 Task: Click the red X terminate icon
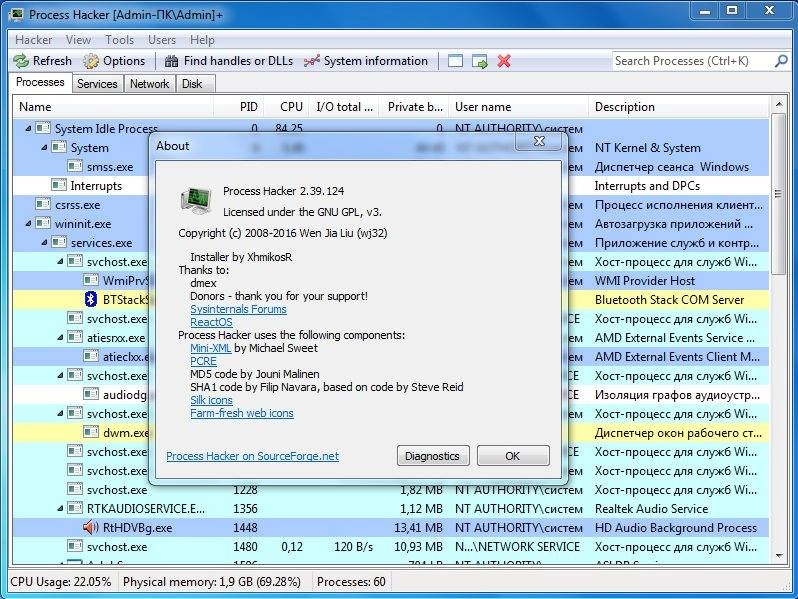click(x=504, y=61)
